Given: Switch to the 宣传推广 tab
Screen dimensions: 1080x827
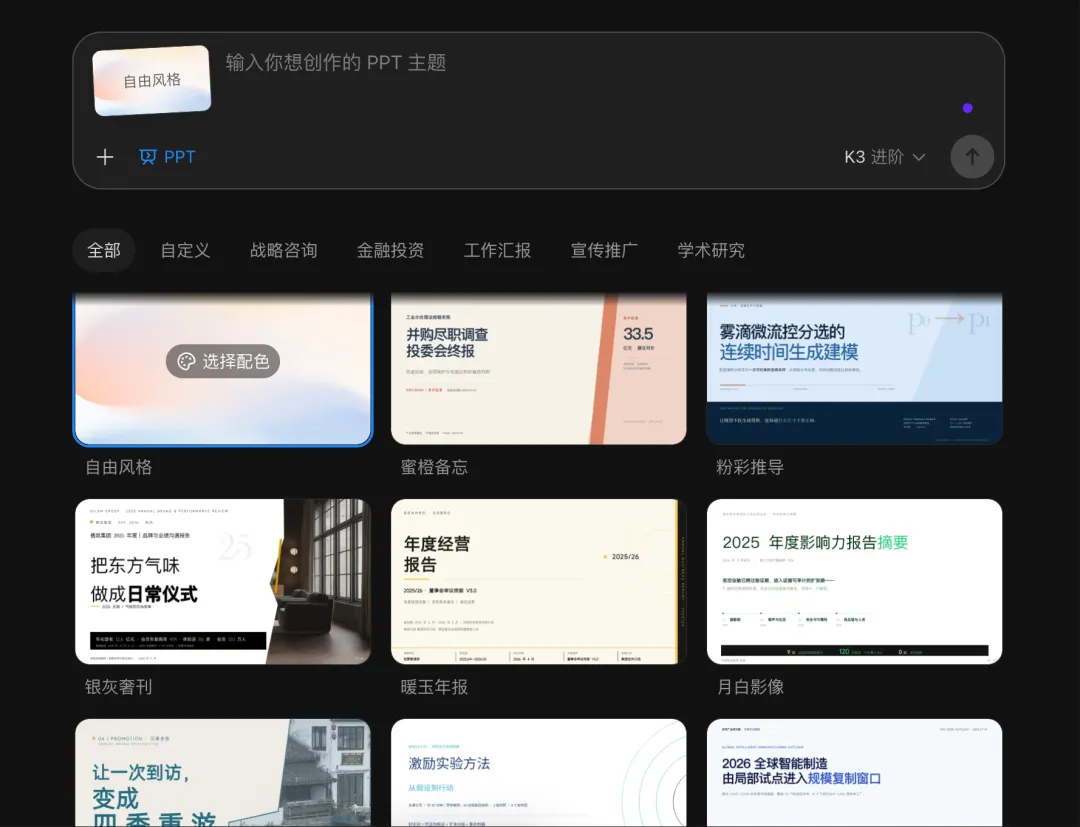Looking at the screenshot, I should (604, 250).
